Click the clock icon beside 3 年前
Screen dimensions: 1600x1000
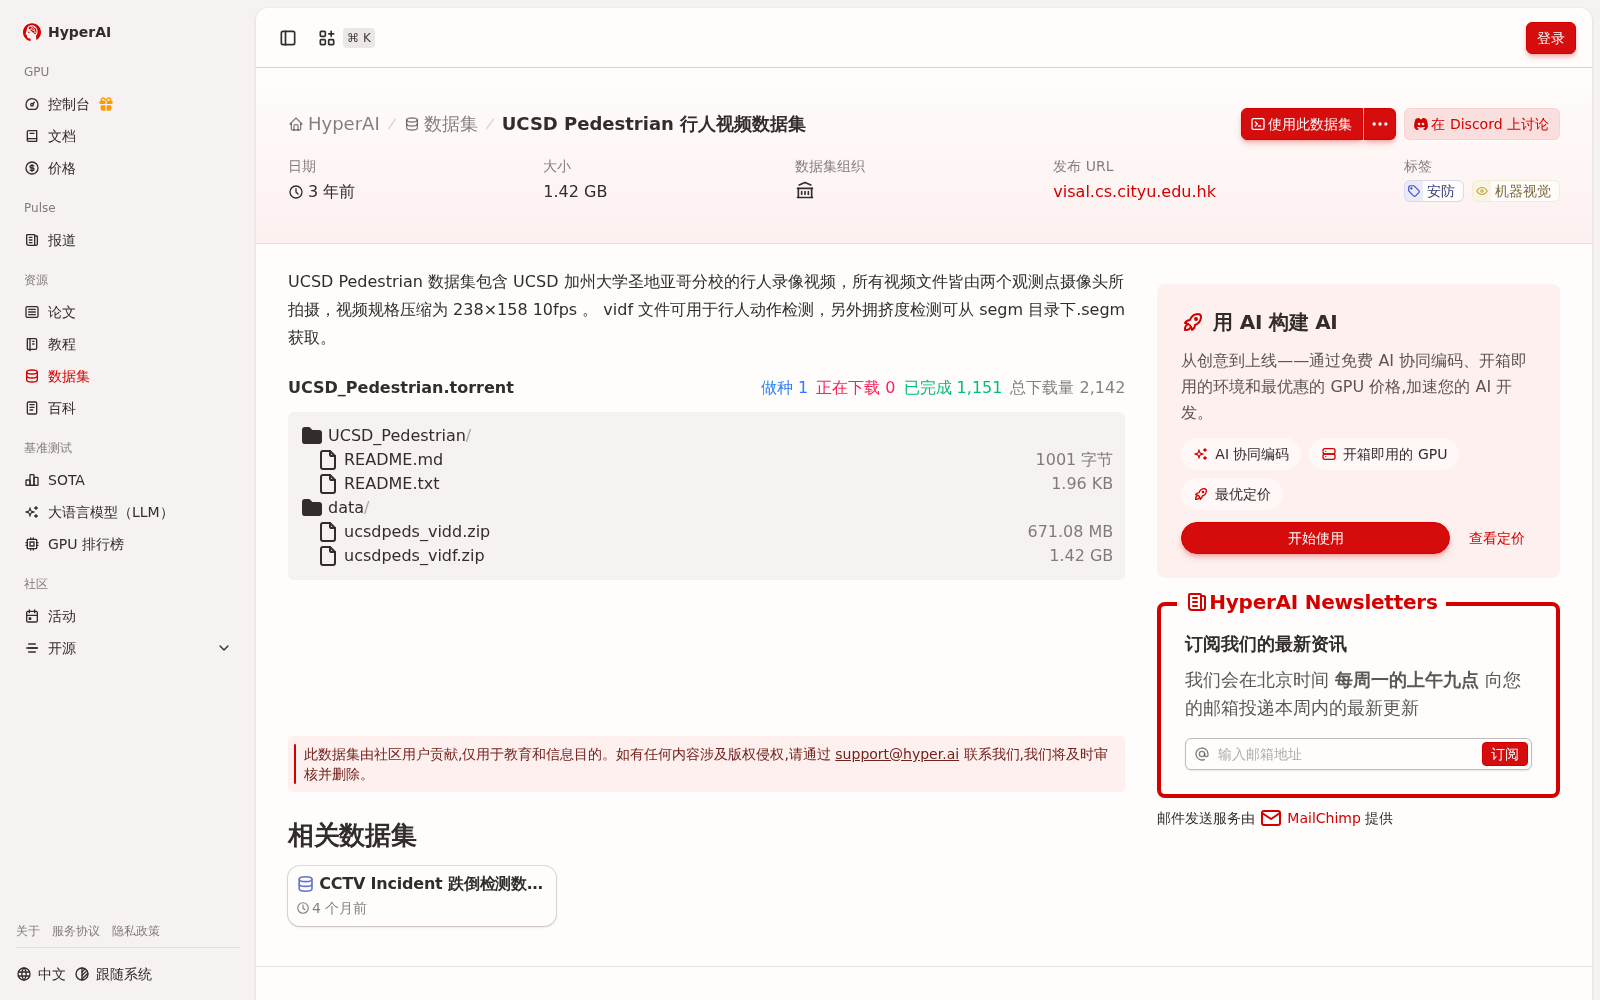(x=296, y=192)
